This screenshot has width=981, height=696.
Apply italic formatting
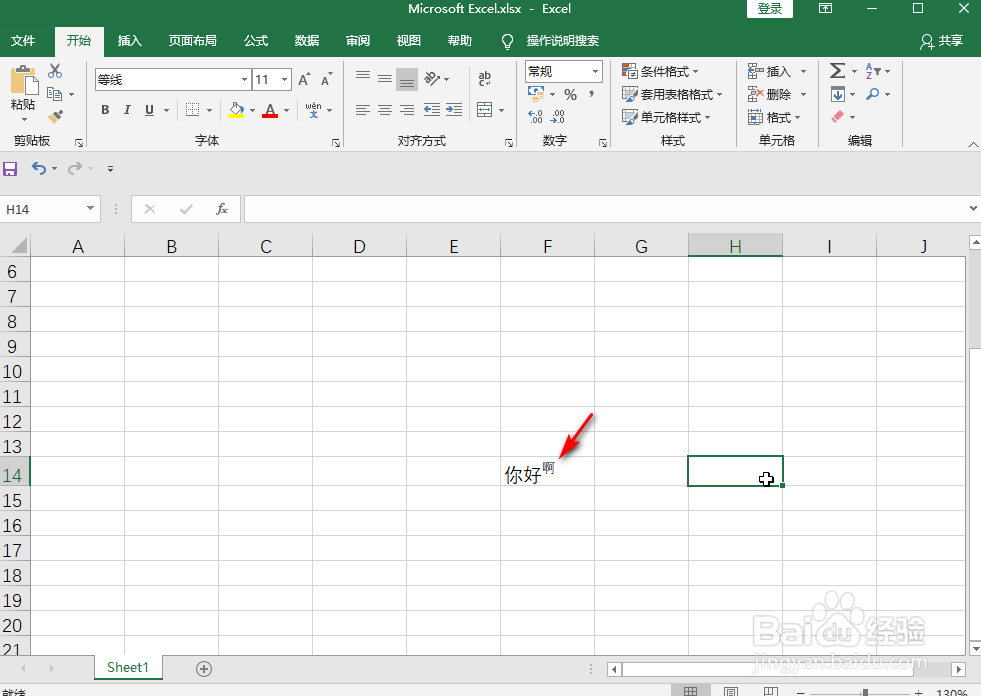(x=126, y=110)
